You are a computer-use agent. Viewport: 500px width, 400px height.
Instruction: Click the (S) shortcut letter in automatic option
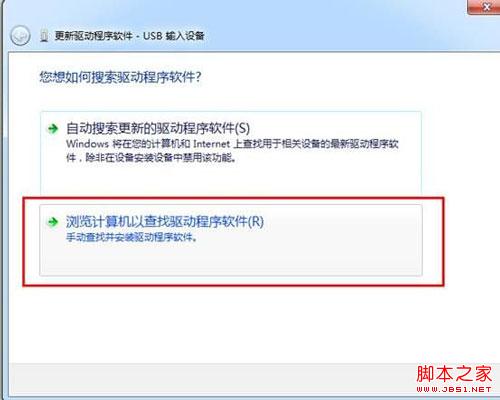click(242, 128)
